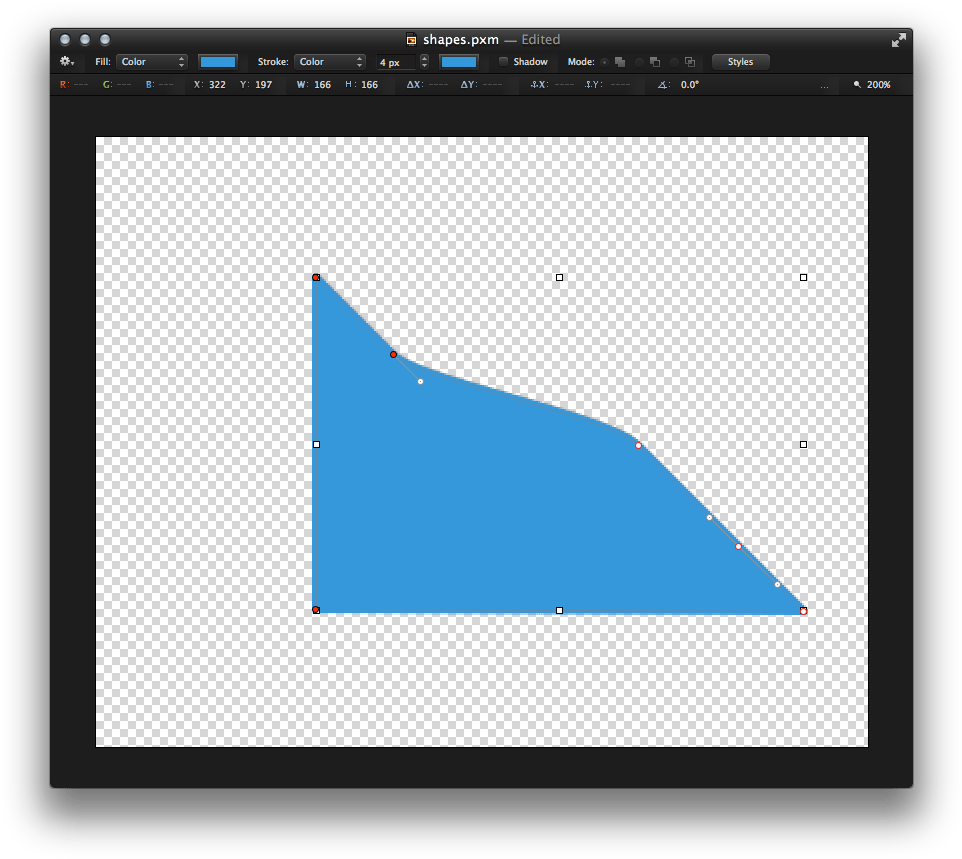Screen dimensions: 962x859
Task: Select the top-middle transform handle
Action: point(560,277)
